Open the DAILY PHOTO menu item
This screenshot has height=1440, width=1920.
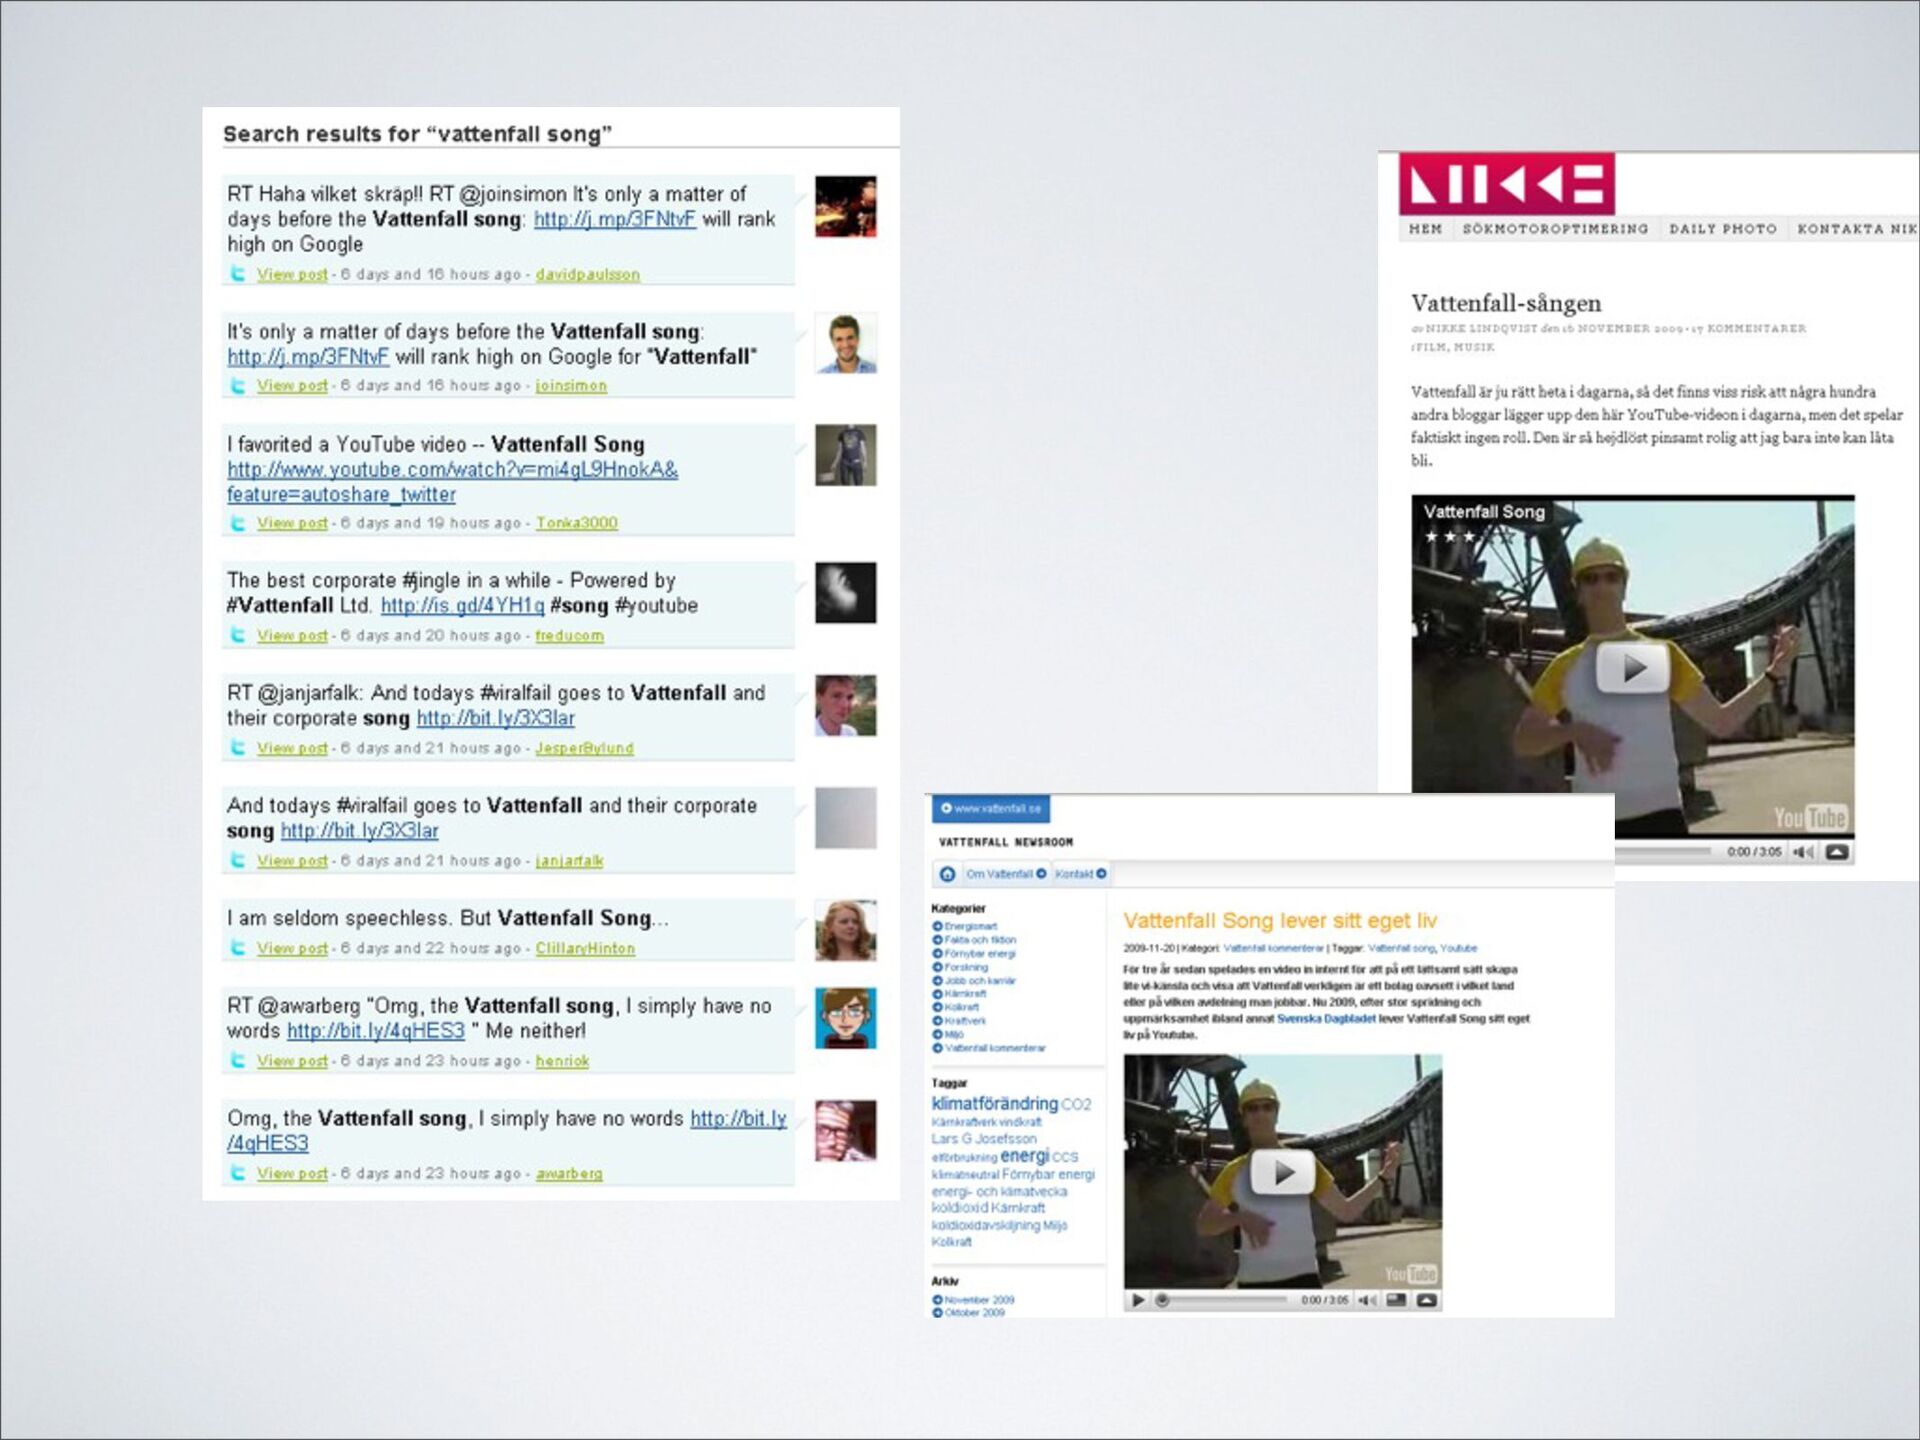pyautogui.click(x=1722, y=229)
